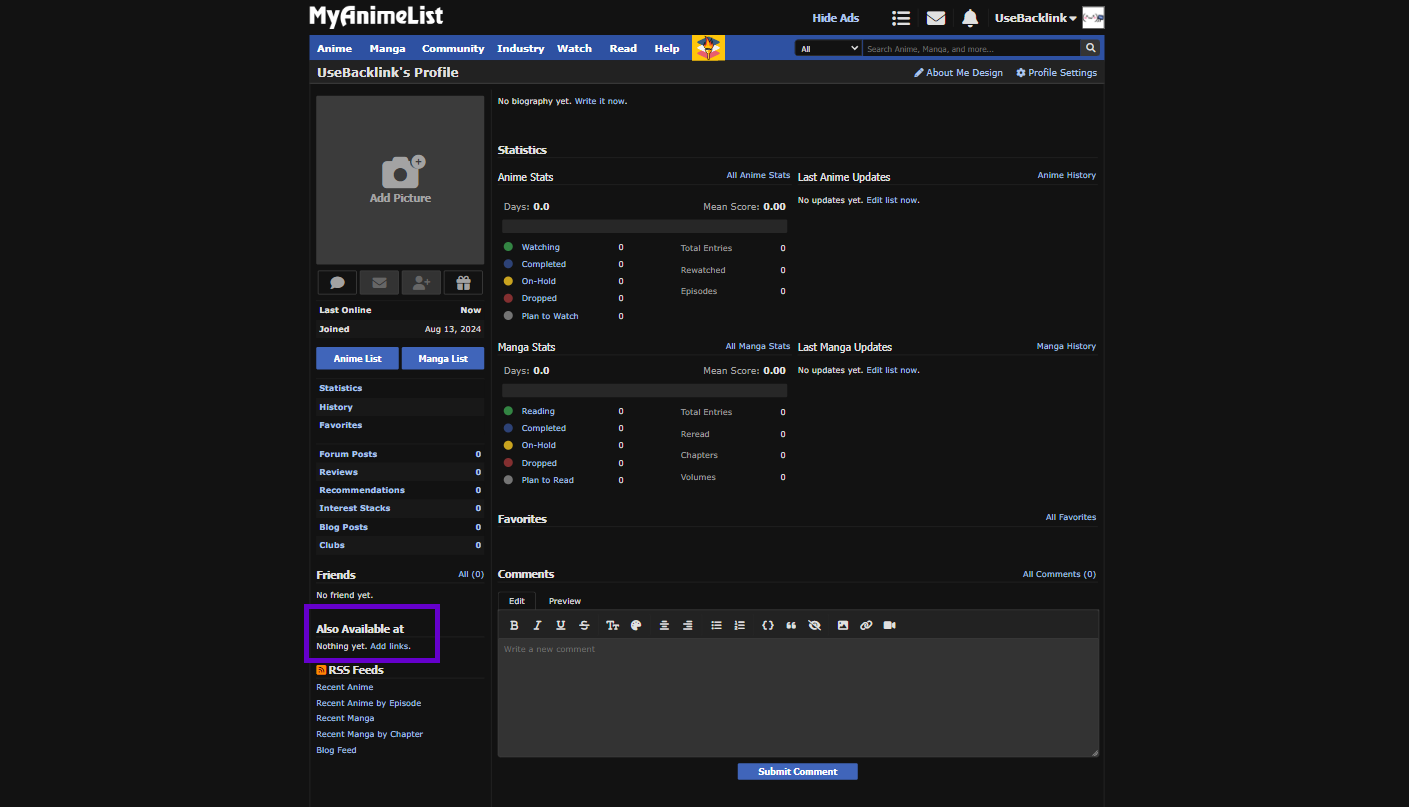
Task: Apply italic formatting in comment toolbar
Action: tap(537, 625)
